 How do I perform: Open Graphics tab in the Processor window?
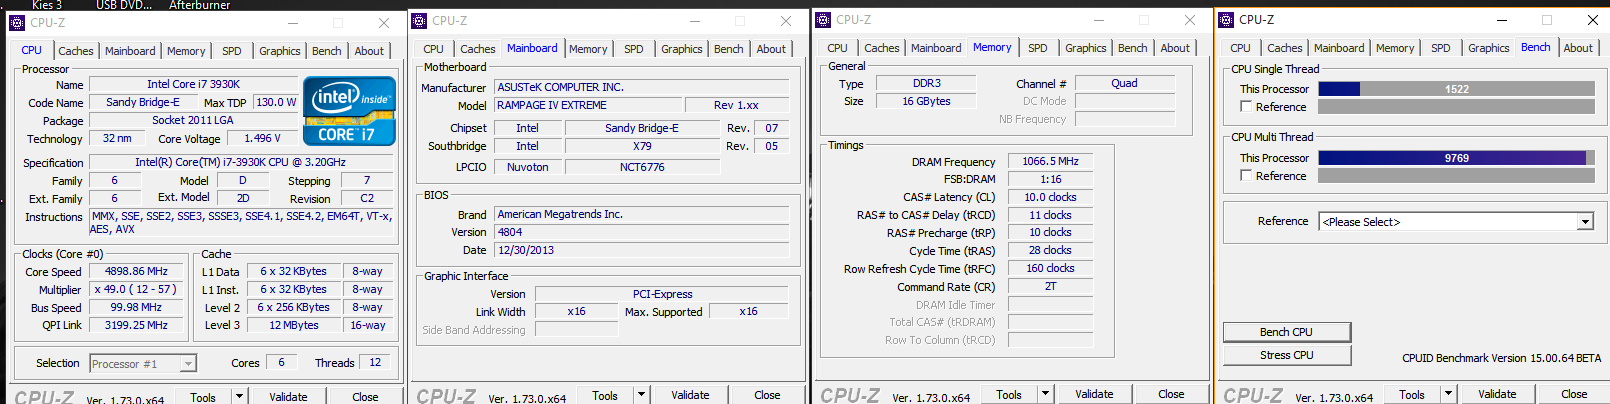pos(280,51)
